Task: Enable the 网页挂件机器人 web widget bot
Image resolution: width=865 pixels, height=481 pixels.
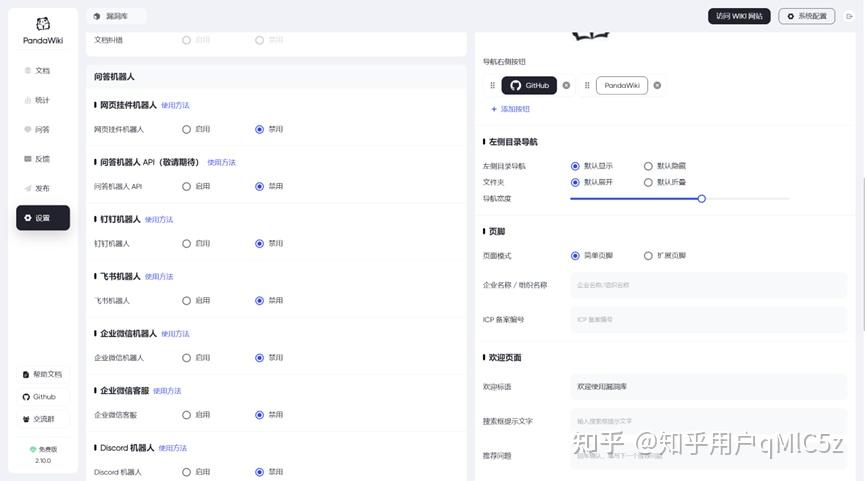Action: pyautogui.click(x=187, y=129)
